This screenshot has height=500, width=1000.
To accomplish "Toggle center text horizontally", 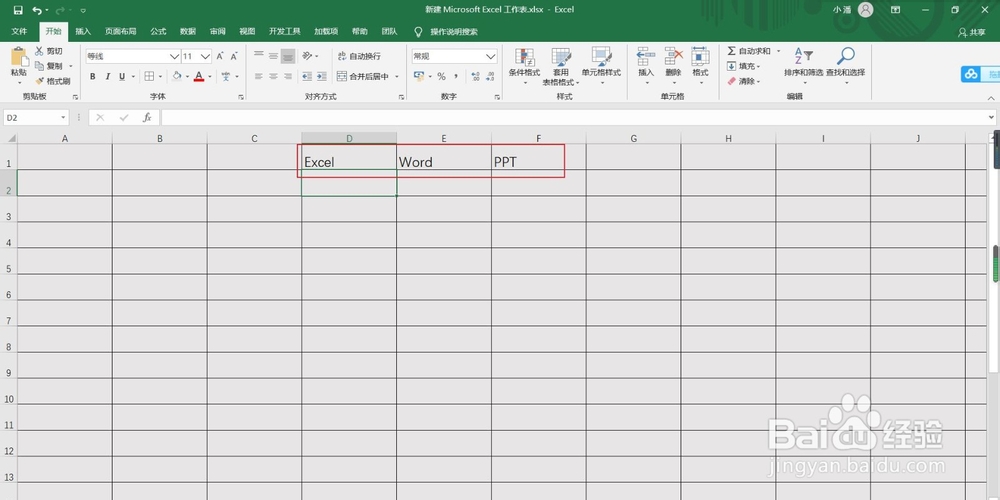I will point(273,77).
